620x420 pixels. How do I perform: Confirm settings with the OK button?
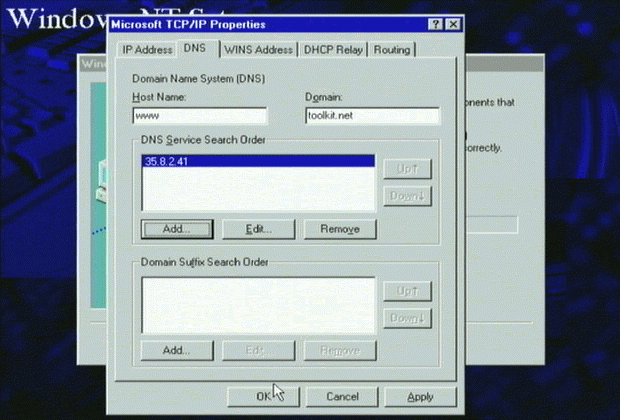(263, 397)
